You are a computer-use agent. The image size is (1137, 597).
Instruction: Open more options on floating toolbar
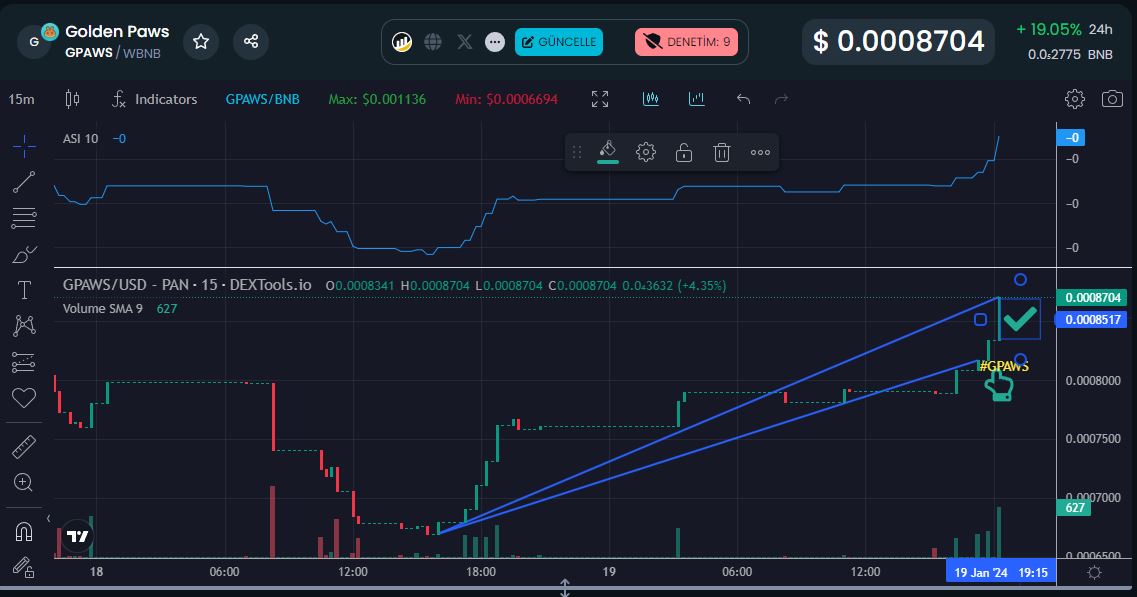point(760,152)
